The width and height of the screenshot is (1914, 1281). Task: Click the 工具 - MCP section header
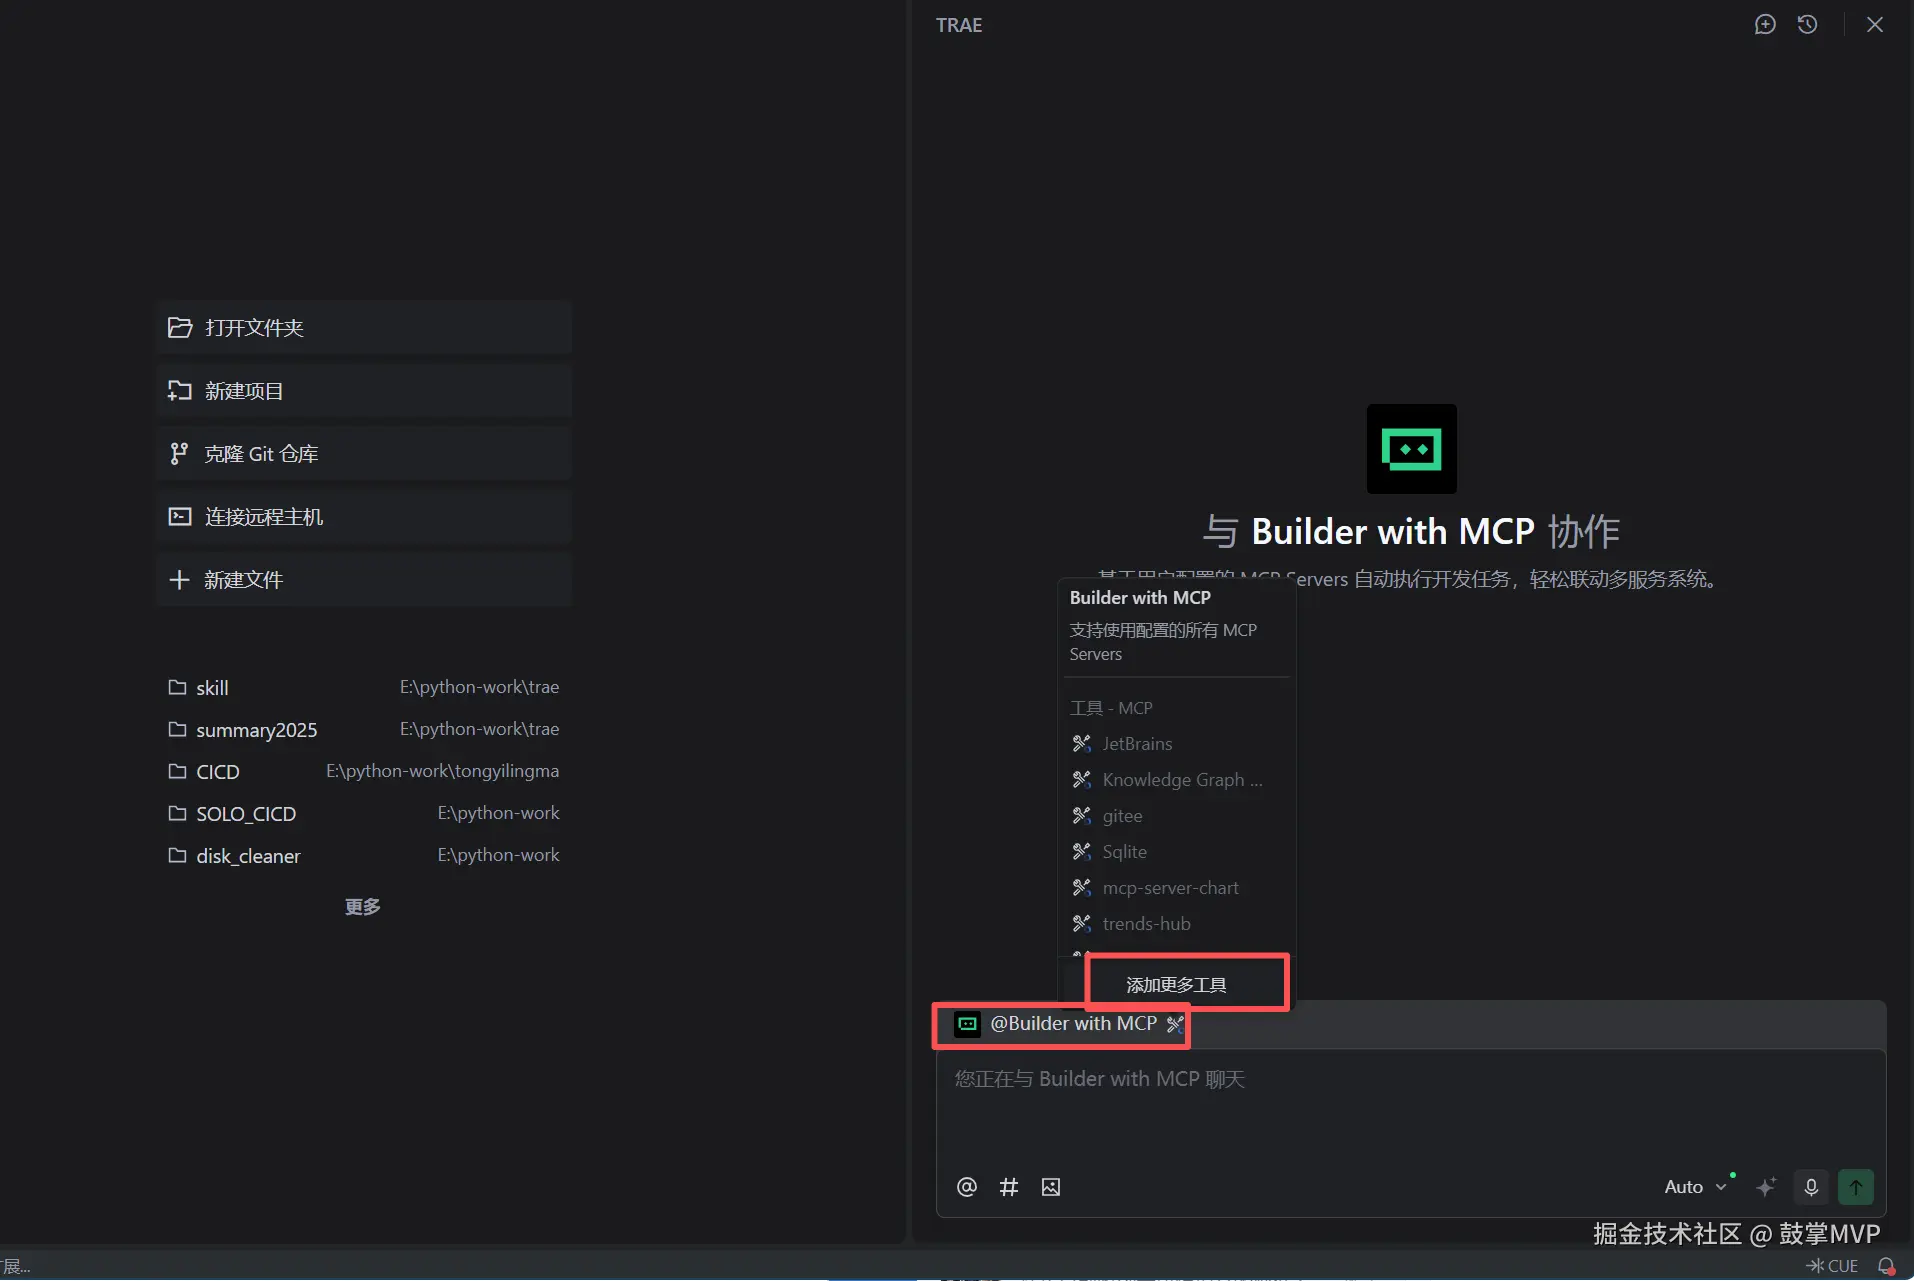coord(1111,708)
